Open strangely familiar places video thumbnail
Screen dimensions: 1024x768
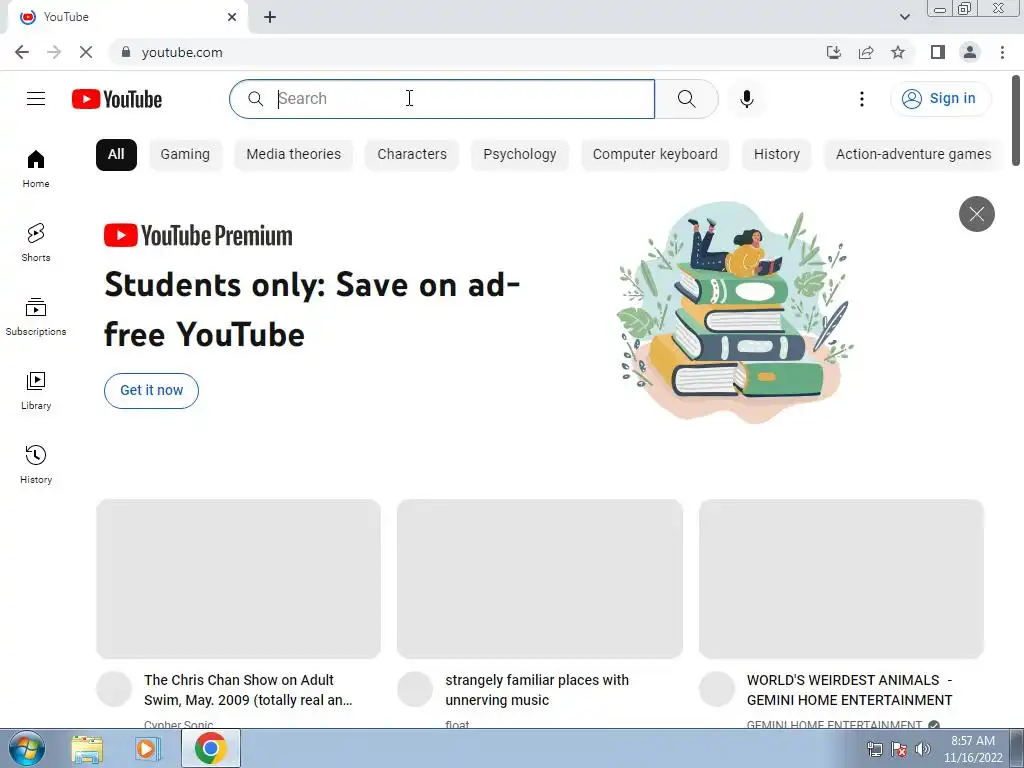pos(539,579)
